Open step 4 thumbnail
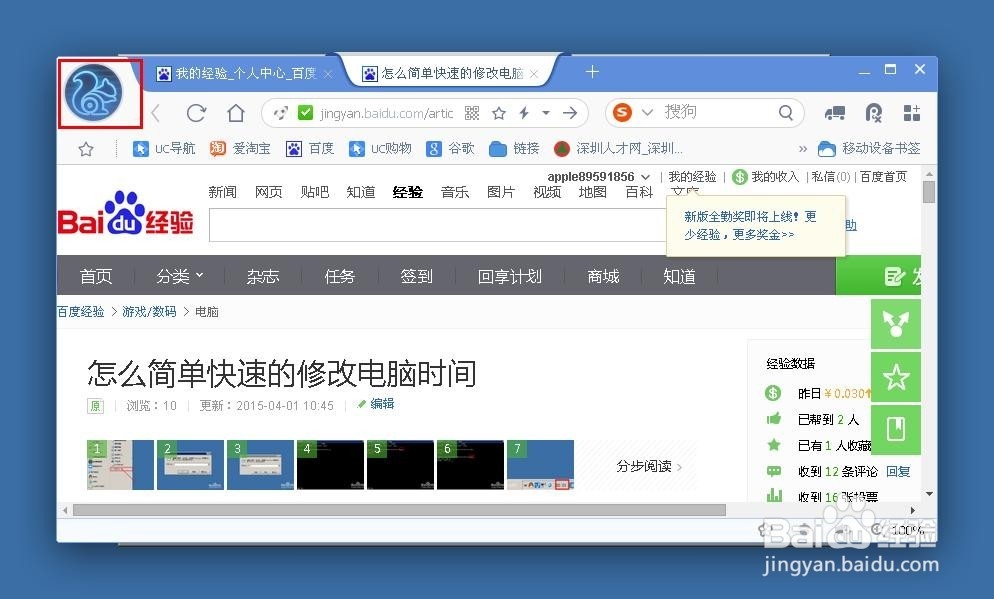 click(330, 465)
